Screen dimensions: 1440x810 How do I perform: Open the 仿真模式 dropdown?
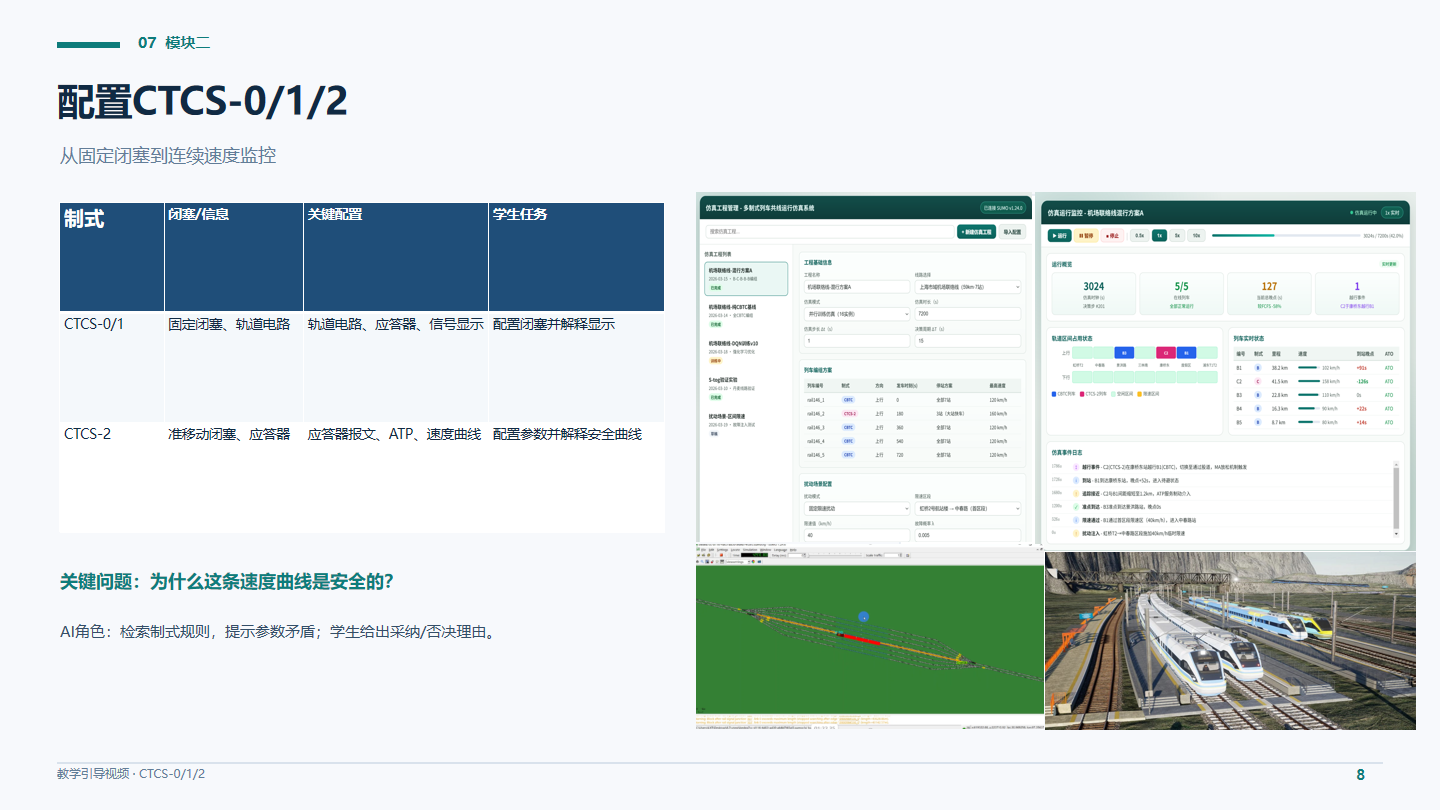coord(857,313)
